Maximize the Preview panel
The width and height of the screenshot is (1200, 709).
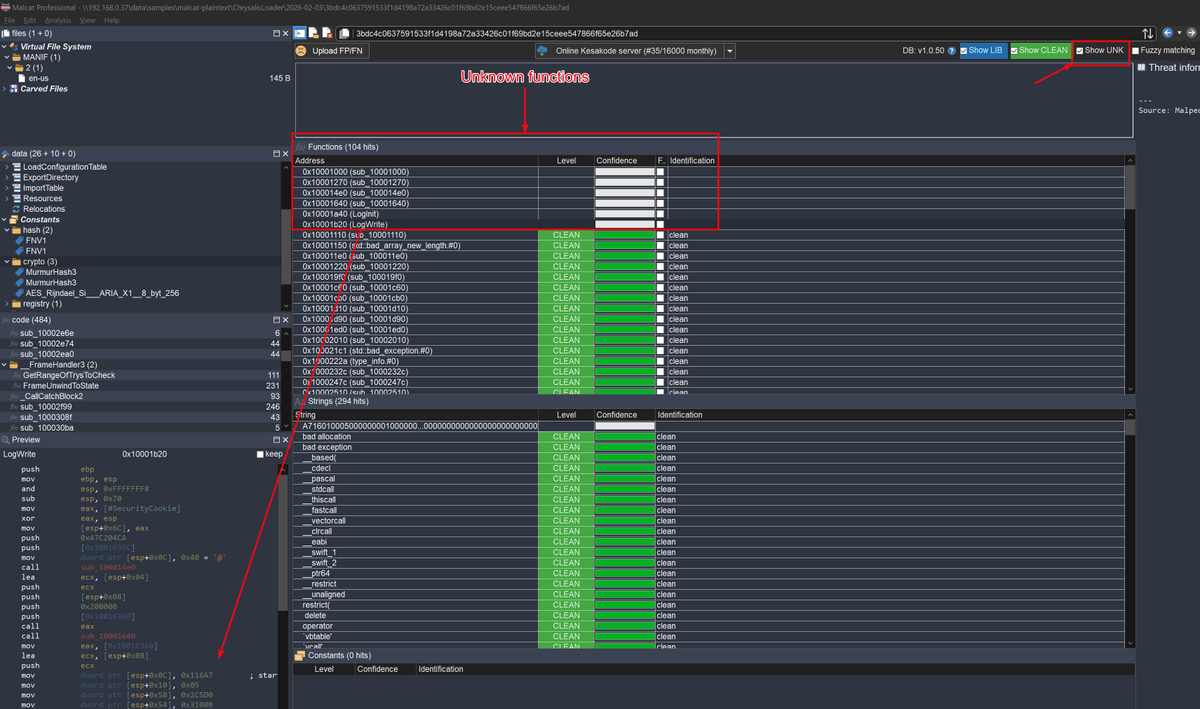click(x=276, y=440)
